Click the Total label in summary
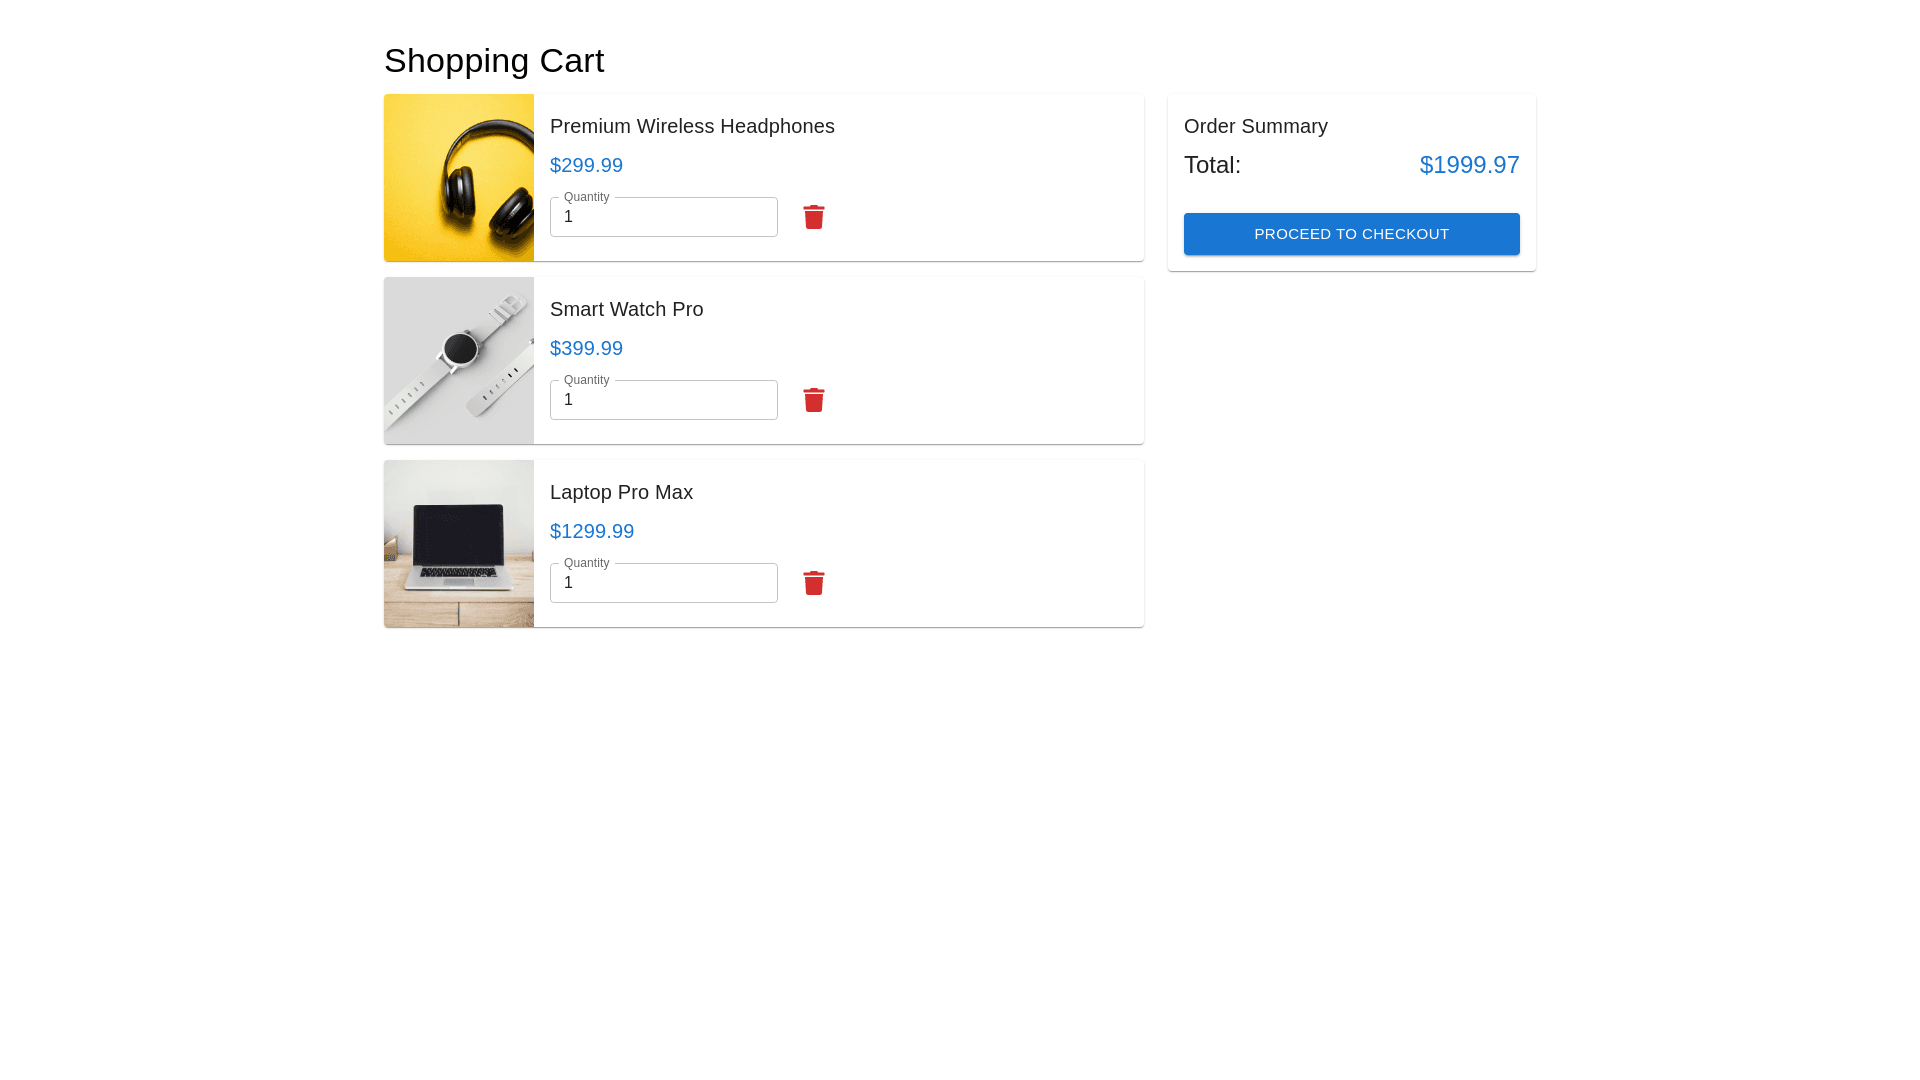The height and width of the screenshot is (1080, 1920). coord(1212,165)
